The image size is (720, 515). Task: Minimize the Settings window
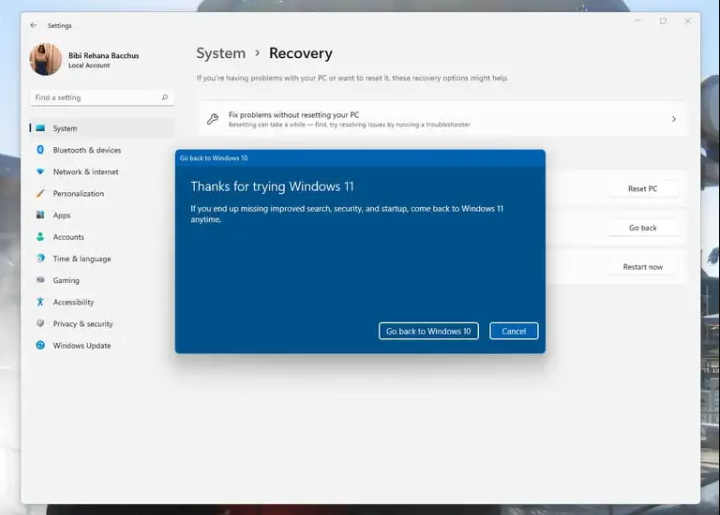pos(638,21)
